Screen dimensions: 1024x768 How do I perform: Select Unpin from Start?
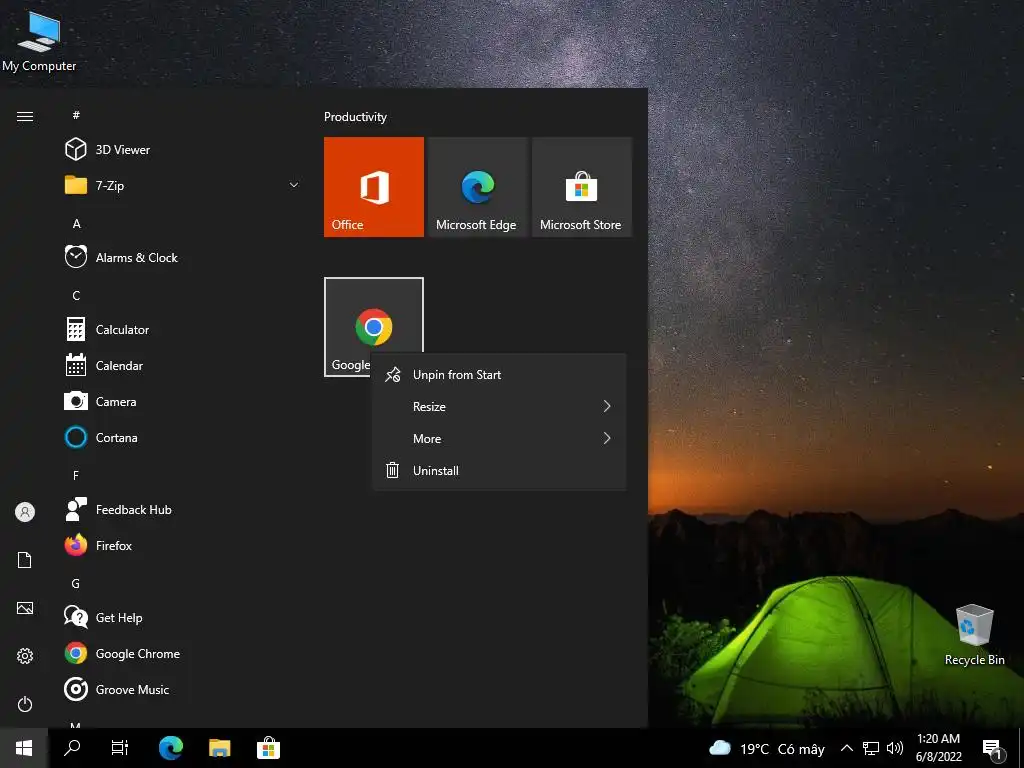[x=499, y=375]
